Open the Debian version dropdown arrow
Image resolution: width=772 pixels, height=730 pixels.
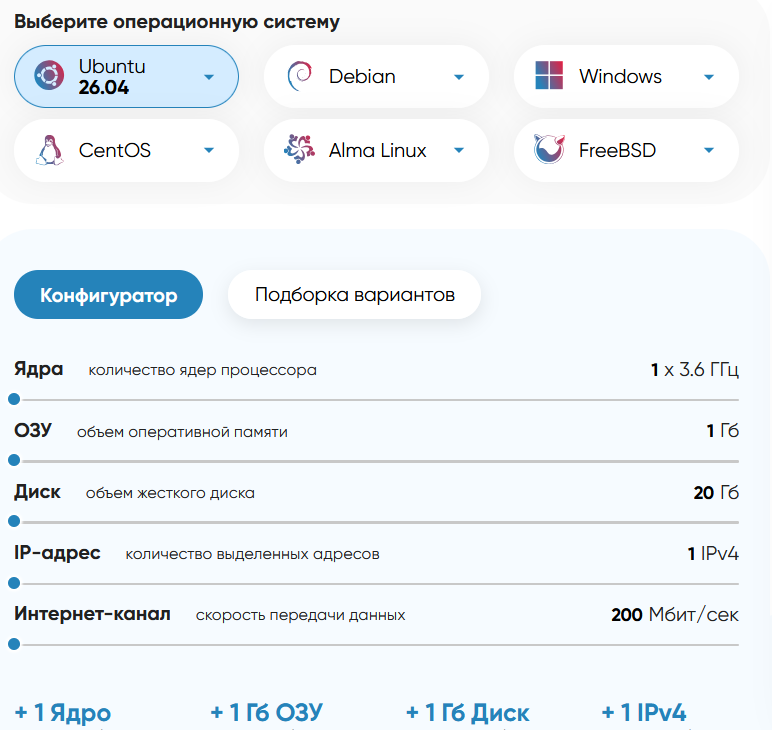459,77
